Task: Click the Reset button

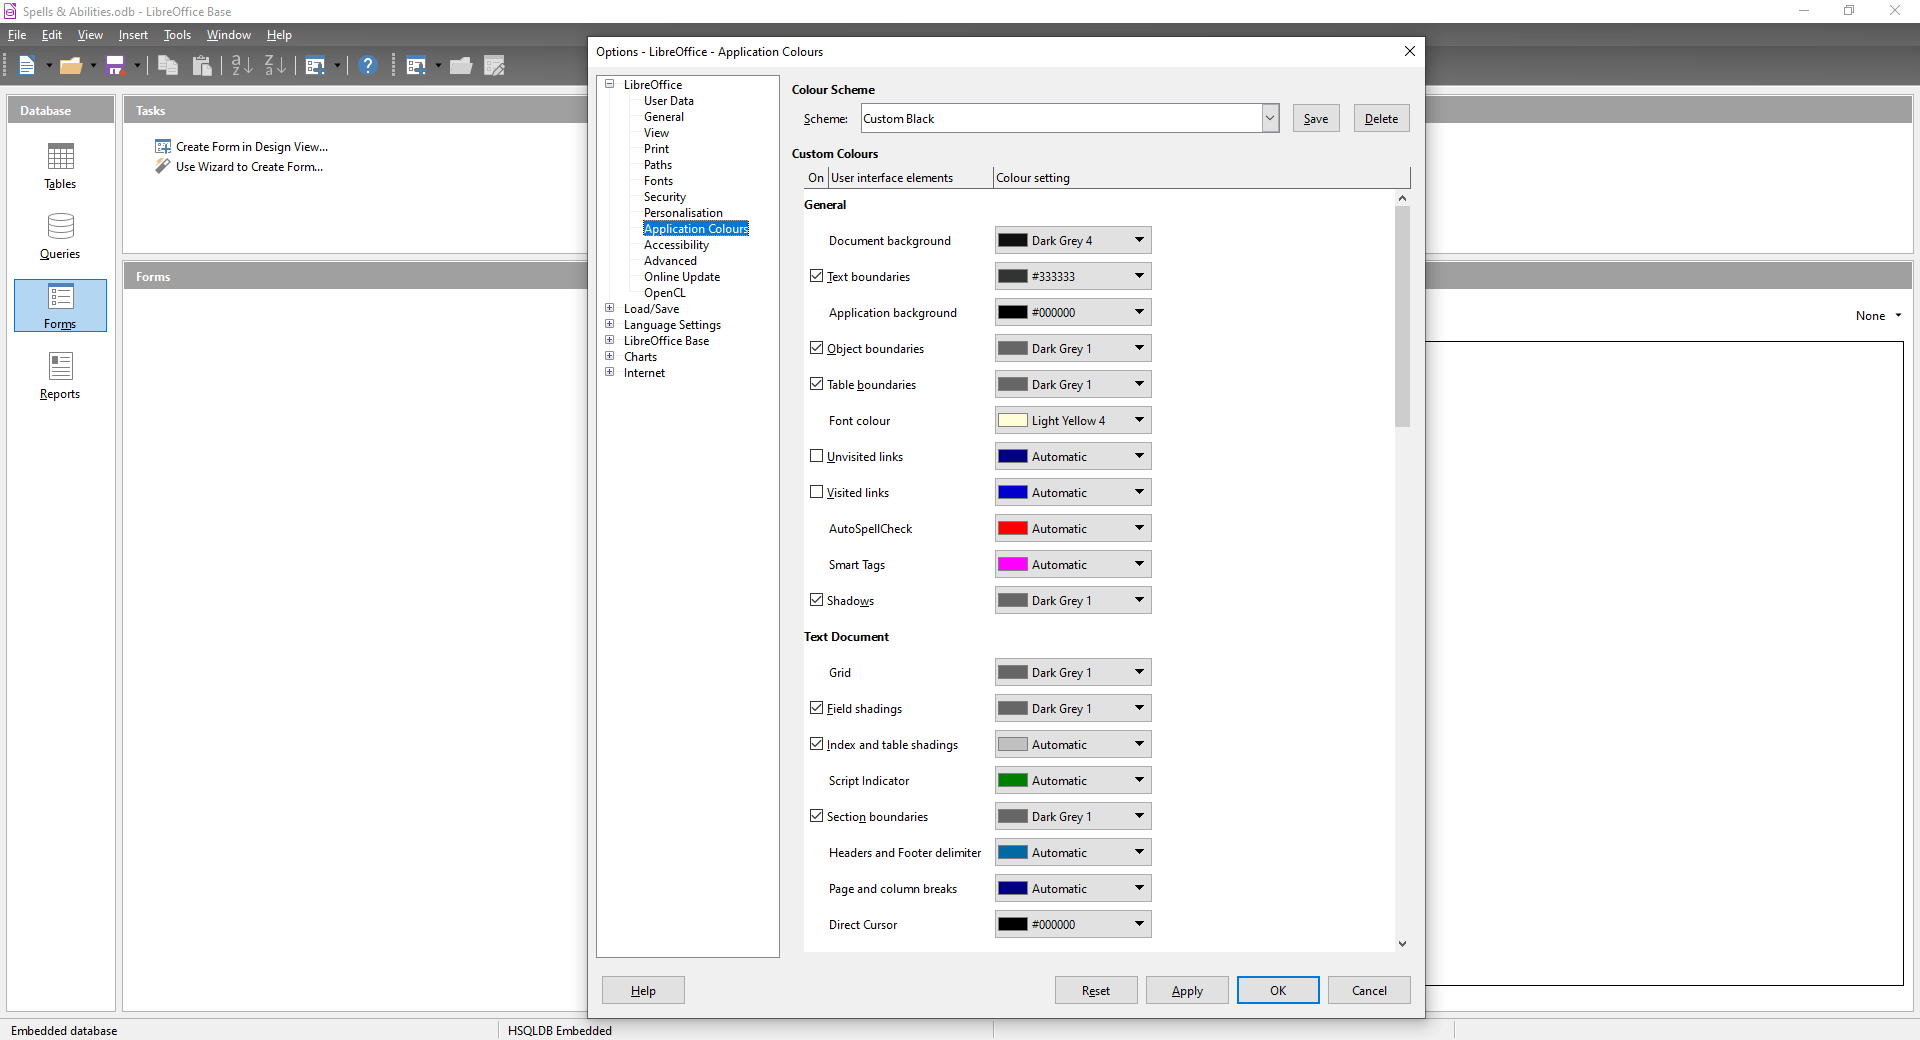Action: tap(1096, 990)
